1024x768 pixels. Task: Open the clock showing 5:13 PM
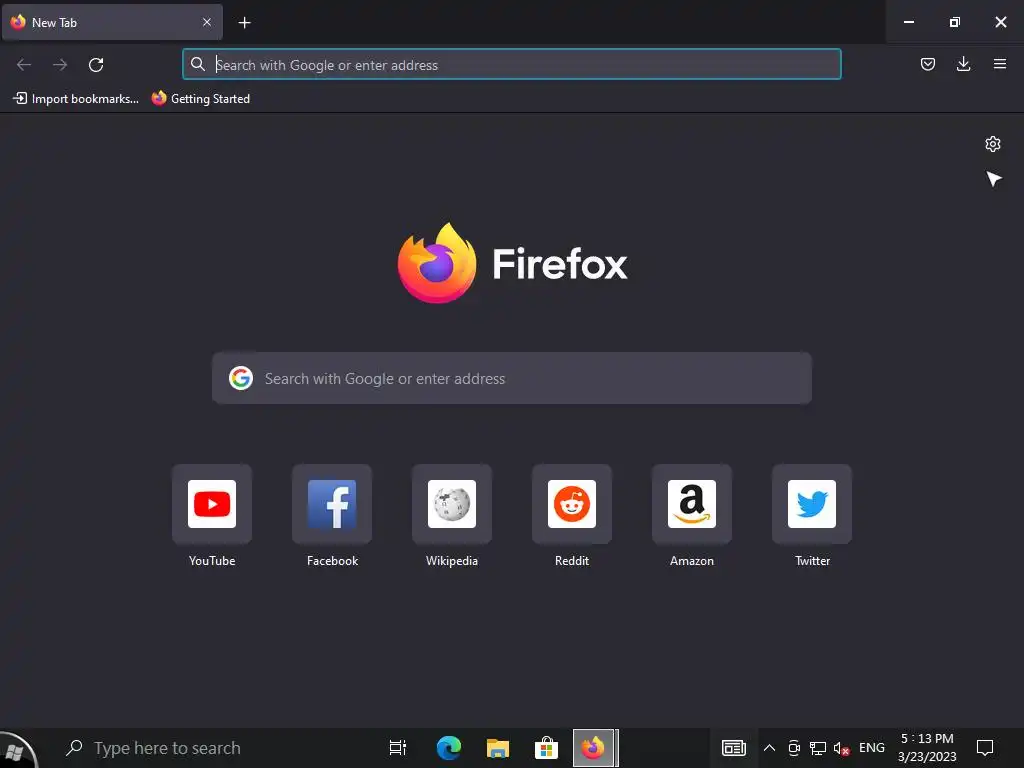927,748
